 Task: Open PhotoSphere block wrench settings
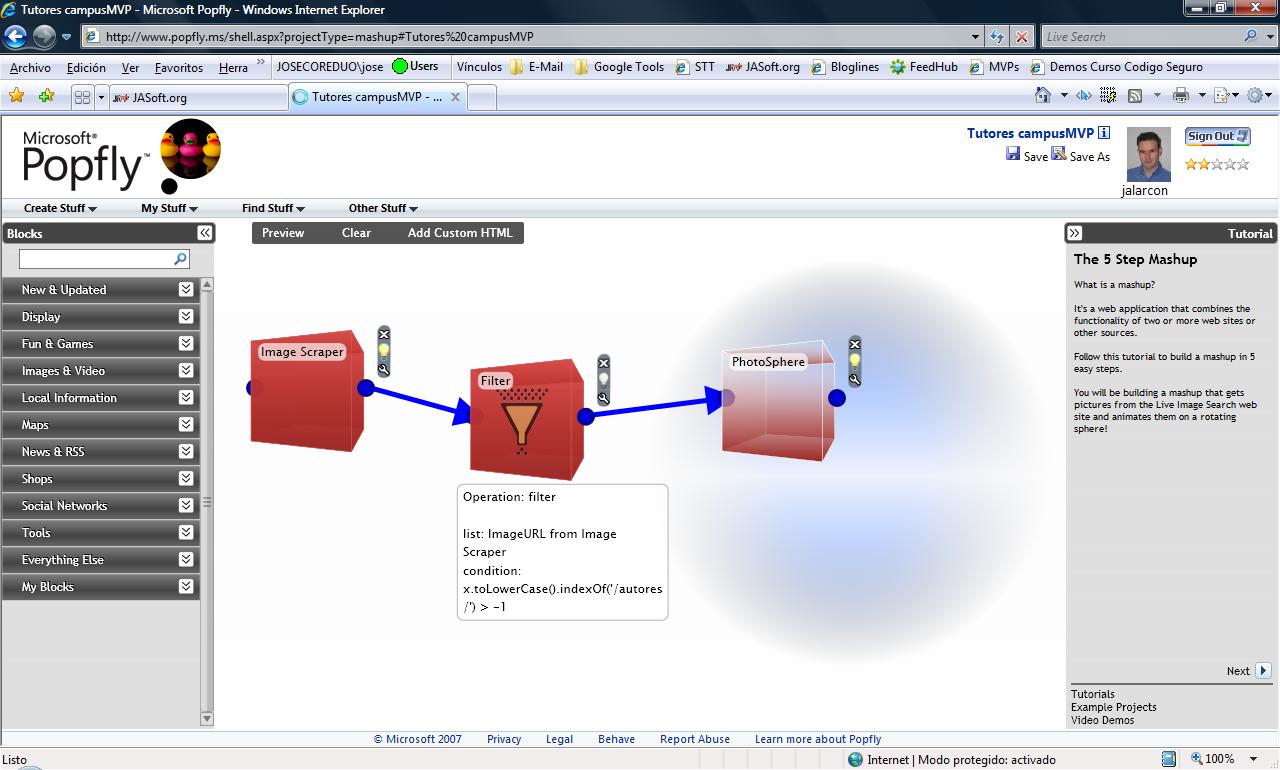click(855, 379)
